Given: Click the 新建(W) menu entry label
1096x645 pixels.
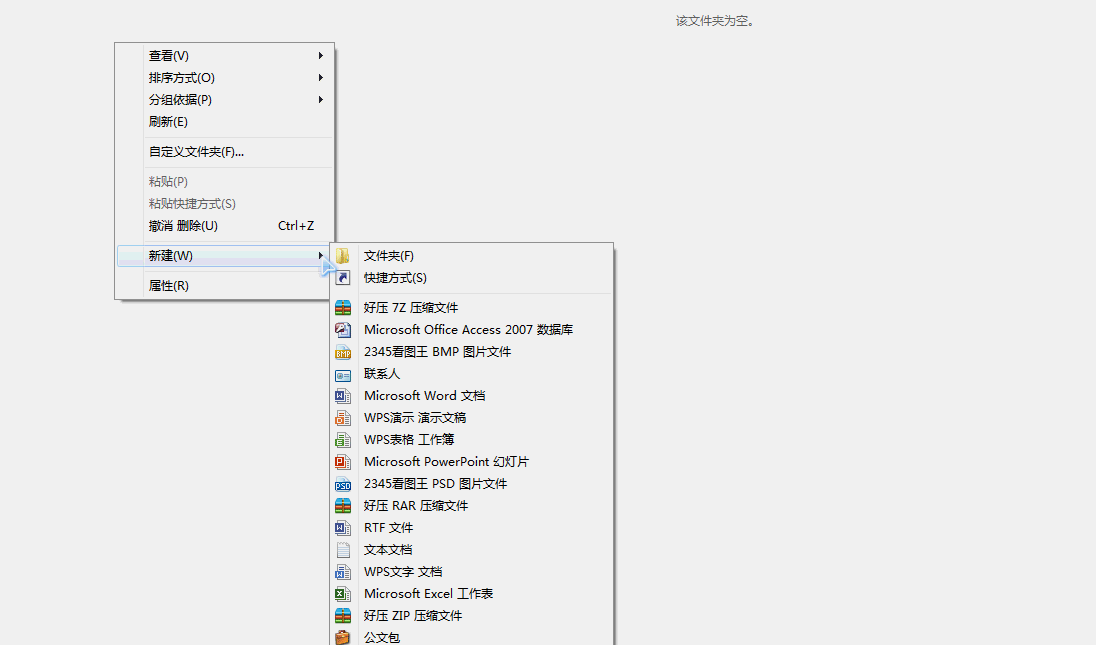Looking at the screenshot, I should 171,256.
